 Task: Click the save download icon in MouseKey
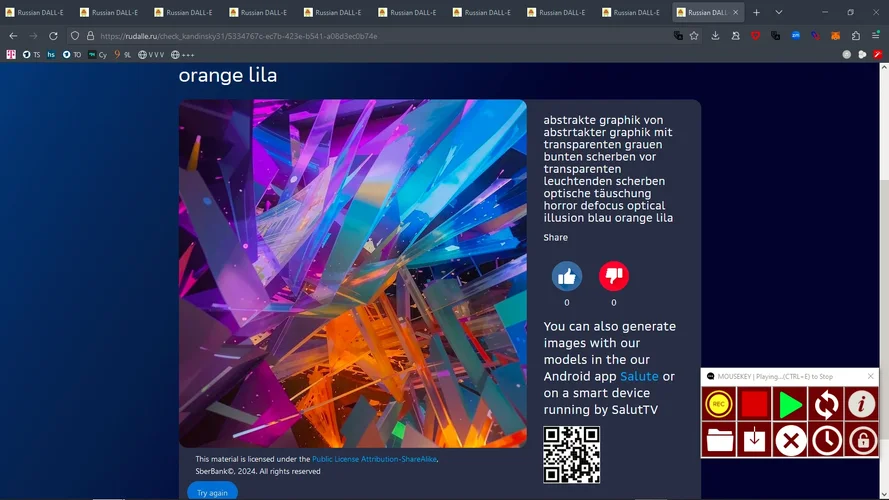click(x=755, y=440)
